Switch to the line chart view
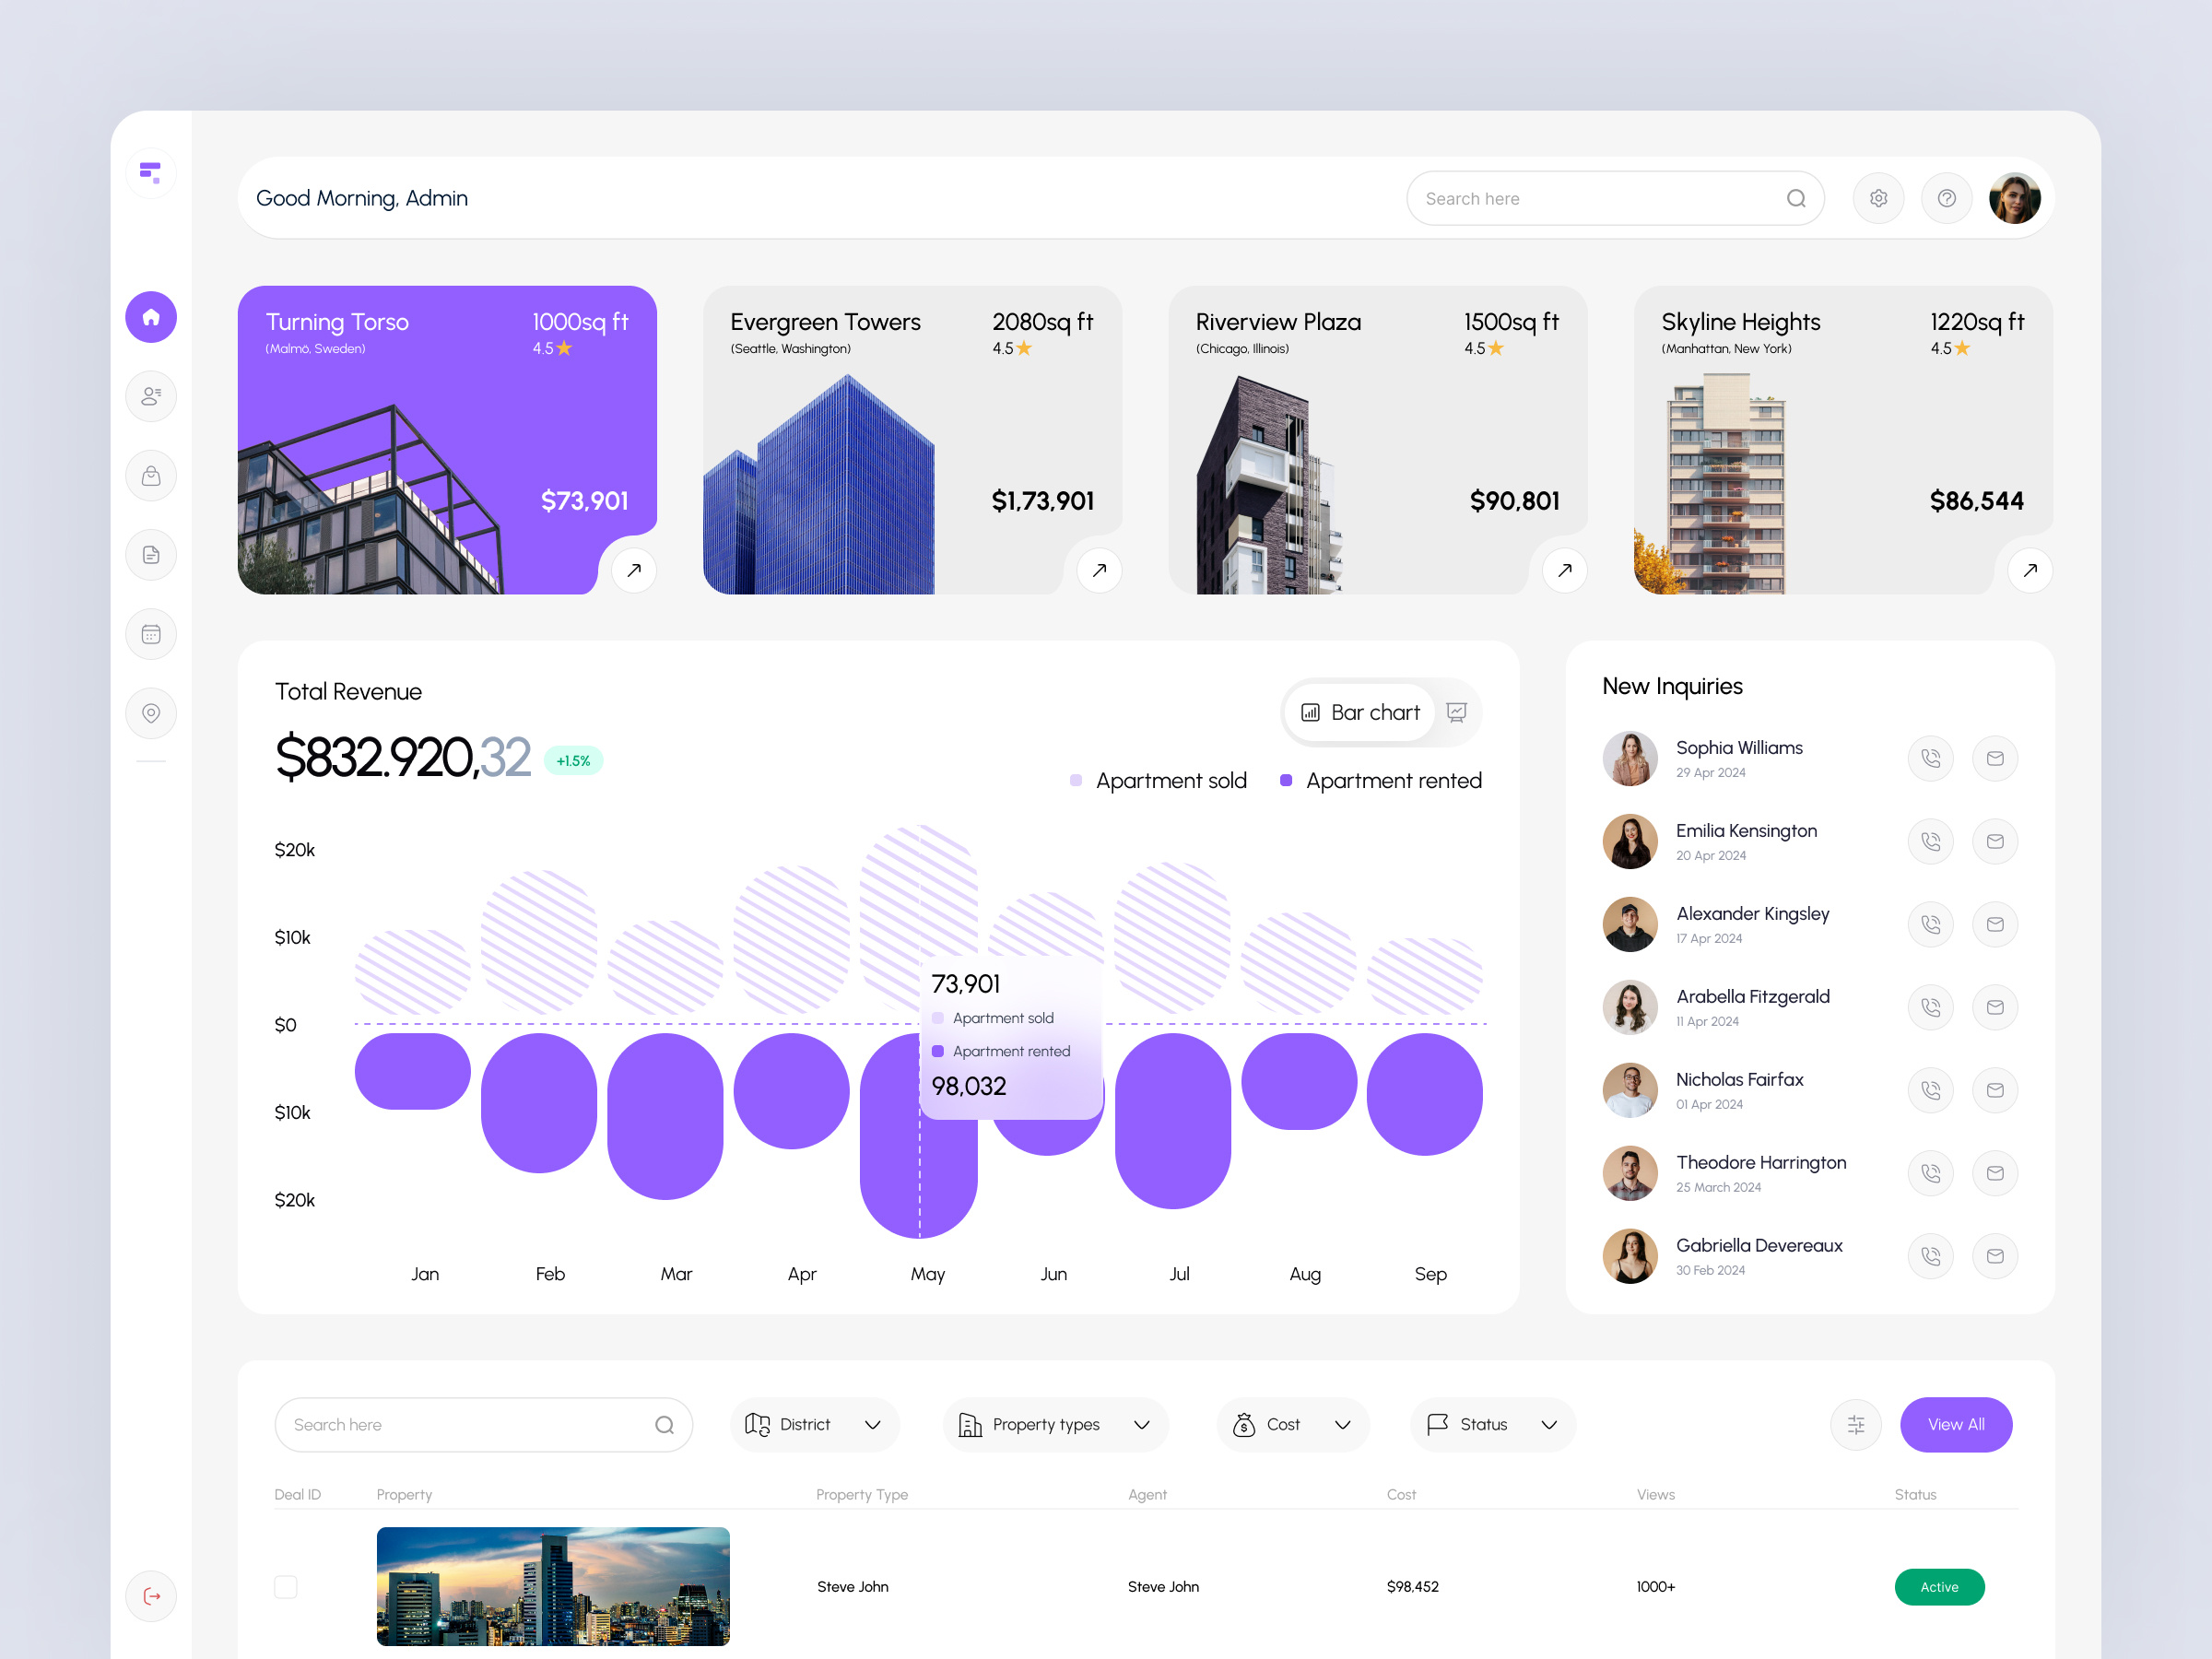Image resolution: width=2212 pixels, height=1659 pixels. pos(1457,712)
